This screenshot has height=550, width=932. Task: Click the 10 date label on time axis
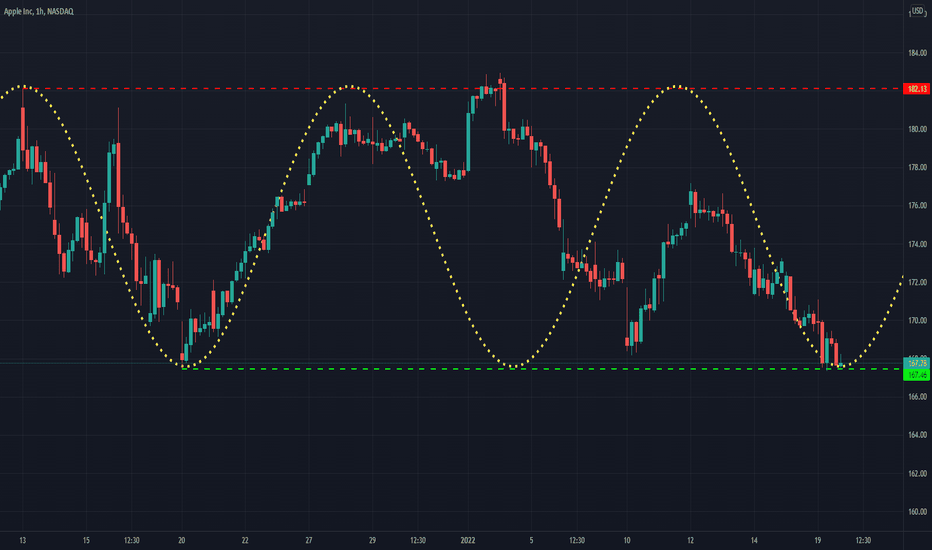click(626, 540)
